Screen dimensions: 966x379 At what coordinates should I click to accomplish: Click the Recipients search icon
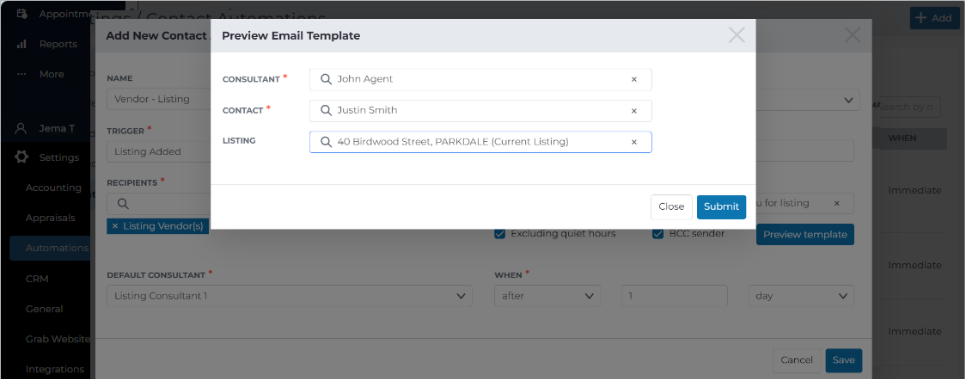click(123, 203)
